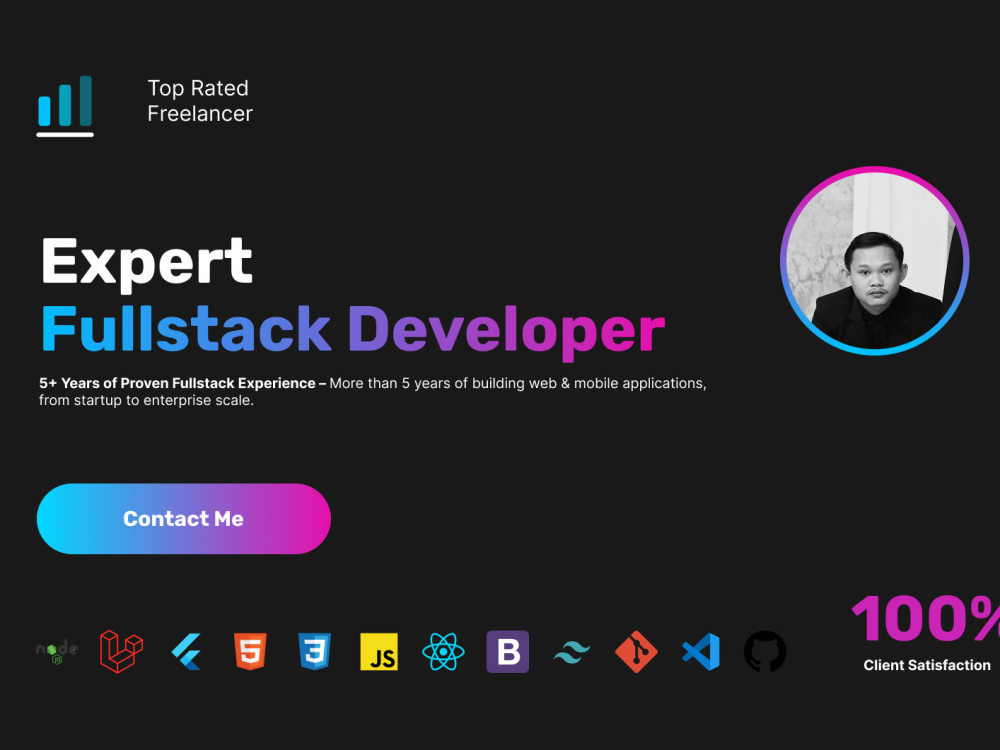This screenshot has width=1000, height=750.
Task: Click the React atom icon
Action: tap(443, 651)
